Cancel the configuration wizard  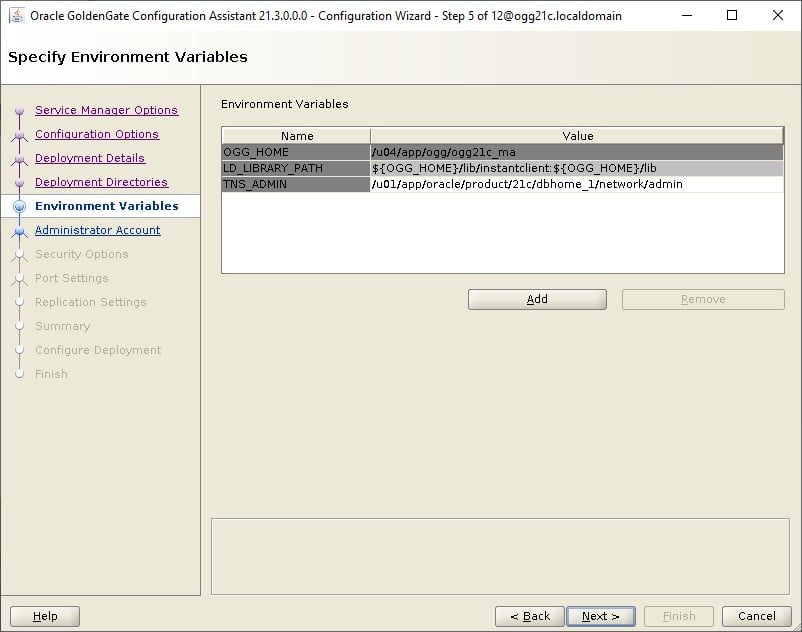[756, 616]
